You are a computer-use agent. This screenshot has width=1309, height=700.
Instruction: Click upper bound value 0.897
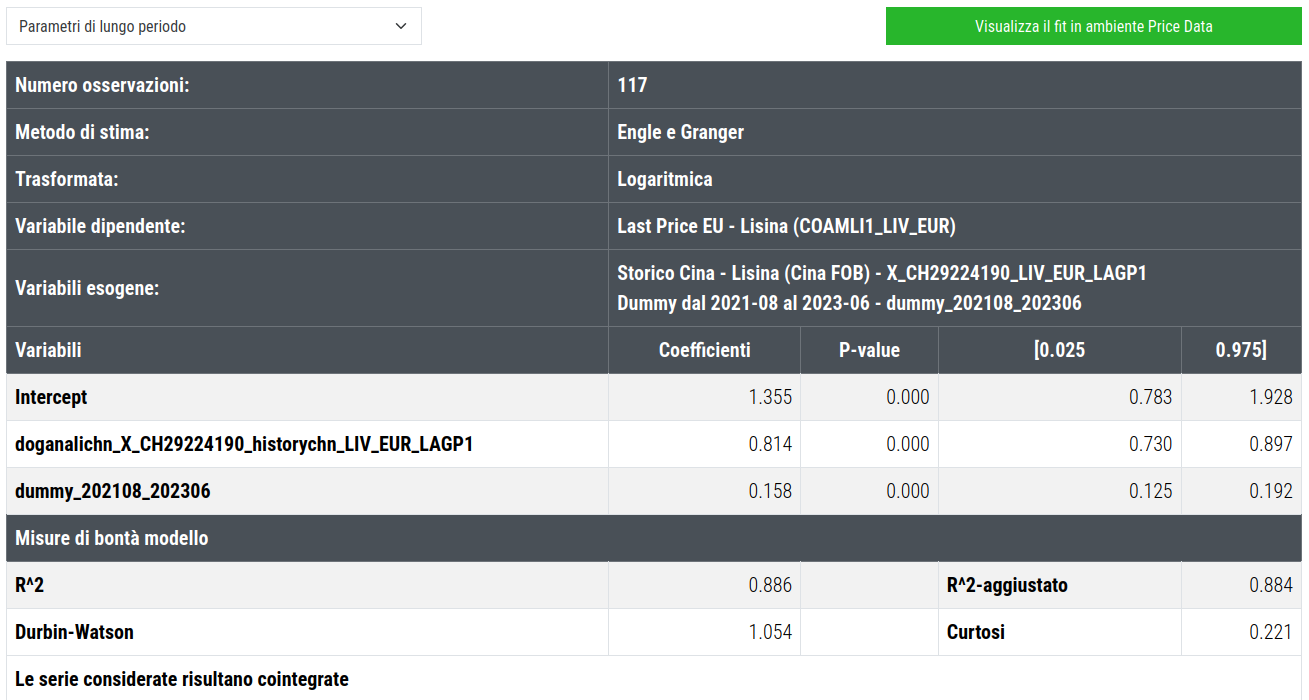pyautogui.click(x=1271, y=444)
